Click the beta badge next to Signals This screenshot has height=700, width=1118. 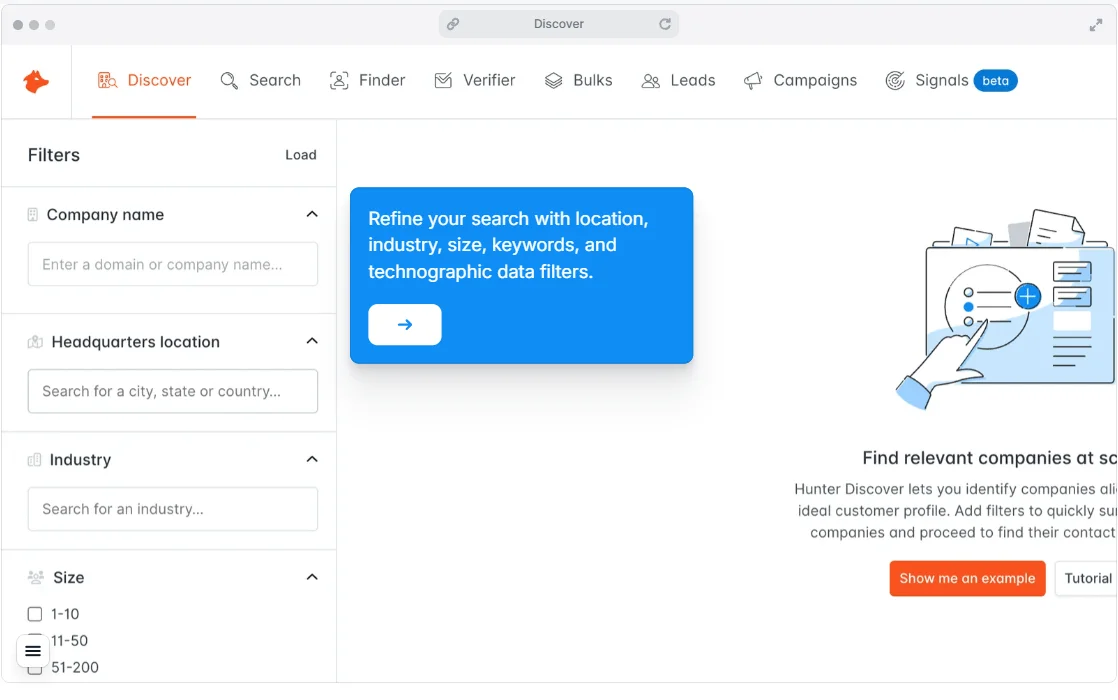click(x=995, y=81)
